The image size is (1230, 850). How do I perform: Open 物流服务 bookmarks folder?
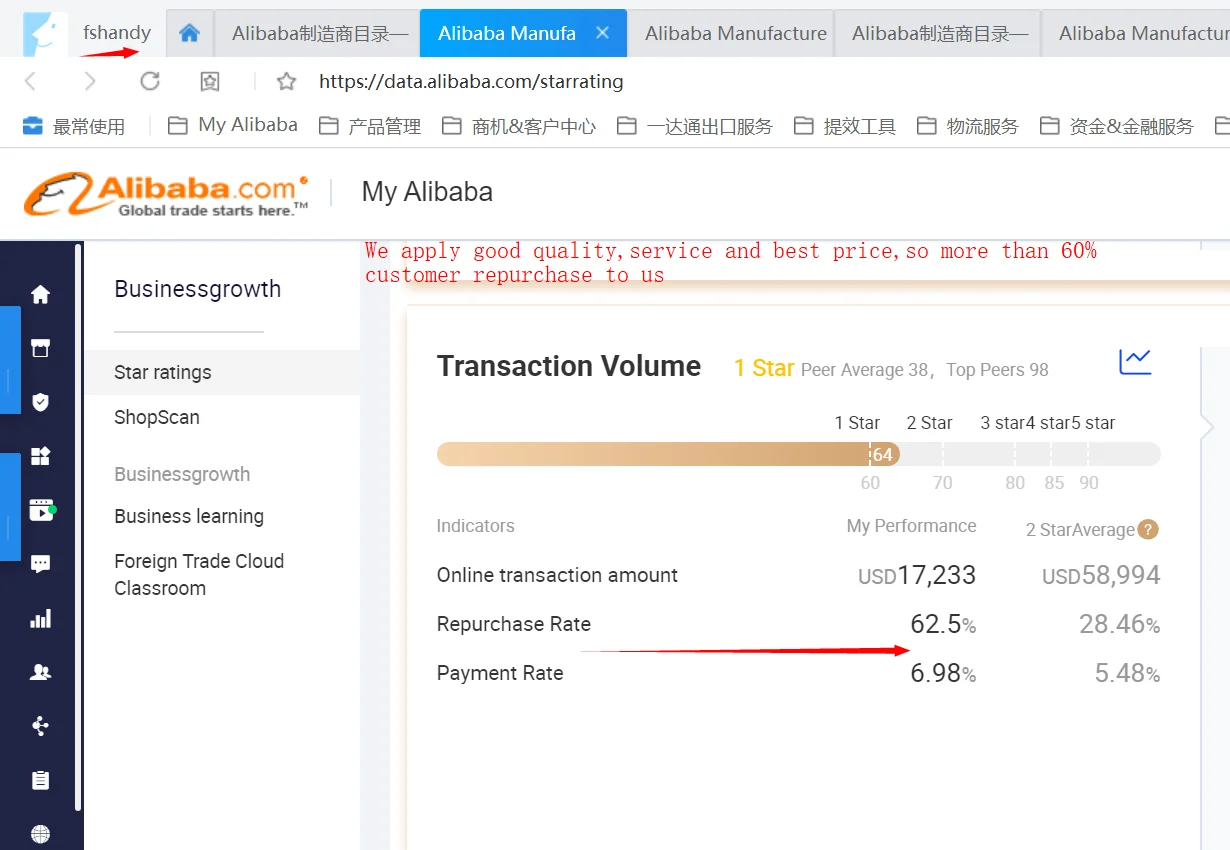[x=968, y=126]
